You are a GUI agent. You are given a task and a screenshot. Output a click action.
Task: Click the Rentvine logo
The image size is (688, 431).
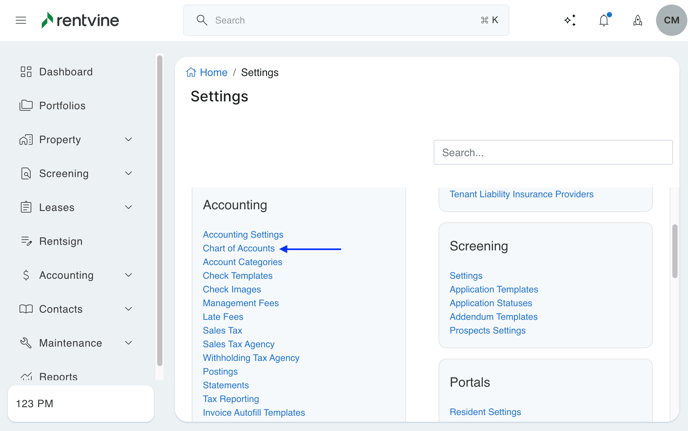[x=80, y=20]
